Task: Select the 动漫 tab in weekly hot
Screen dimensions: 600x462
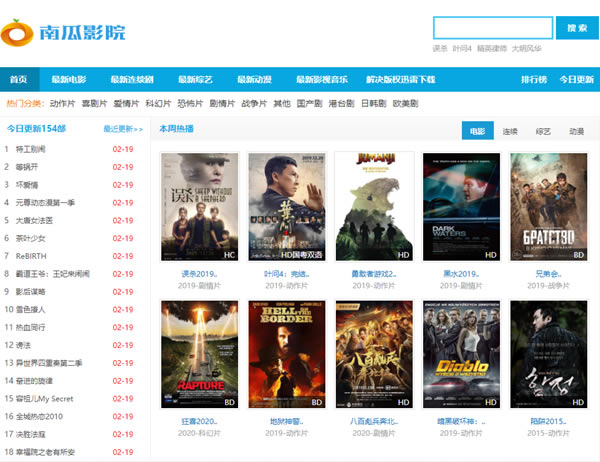Action: pos(576,131)
